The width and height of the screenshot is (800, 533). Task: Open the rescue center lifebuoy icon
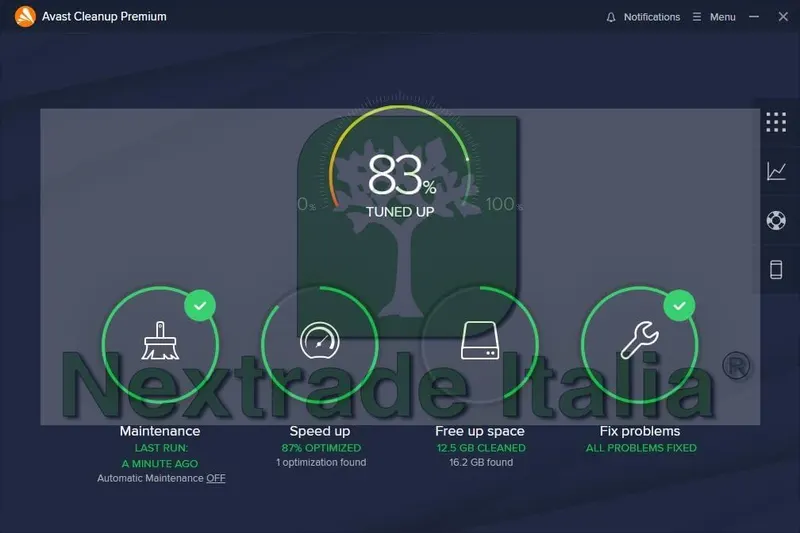[x=776, y=220]
